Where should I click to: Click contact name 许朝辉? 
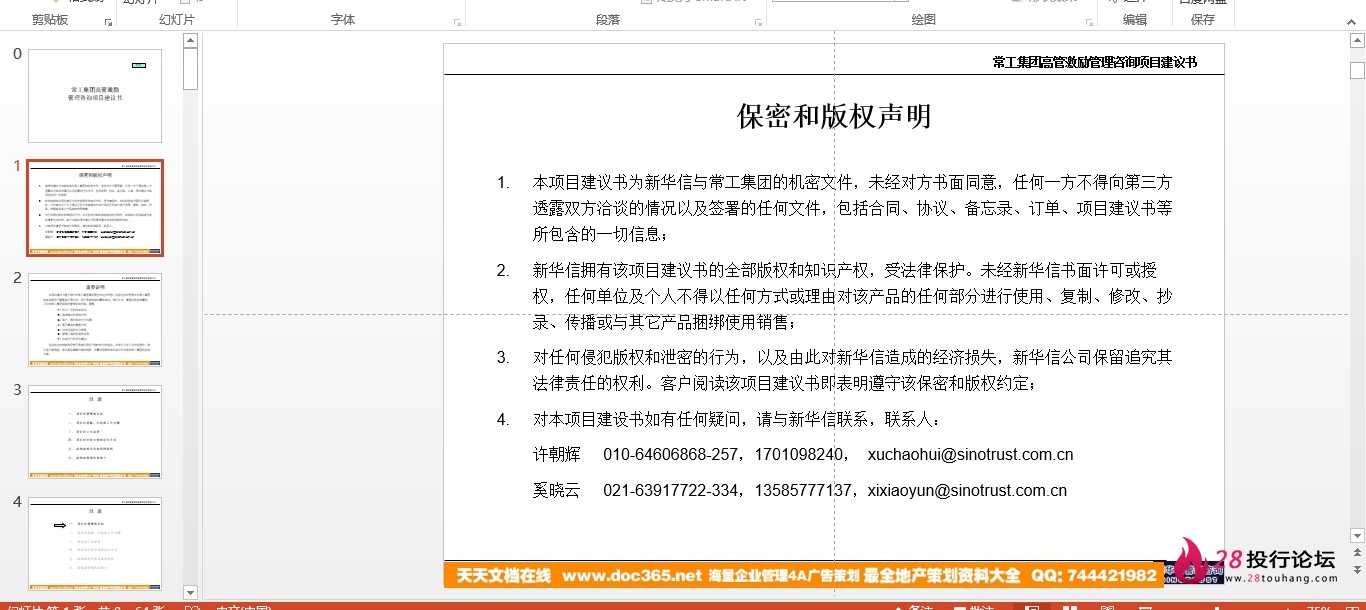click(x=556, y=455)
